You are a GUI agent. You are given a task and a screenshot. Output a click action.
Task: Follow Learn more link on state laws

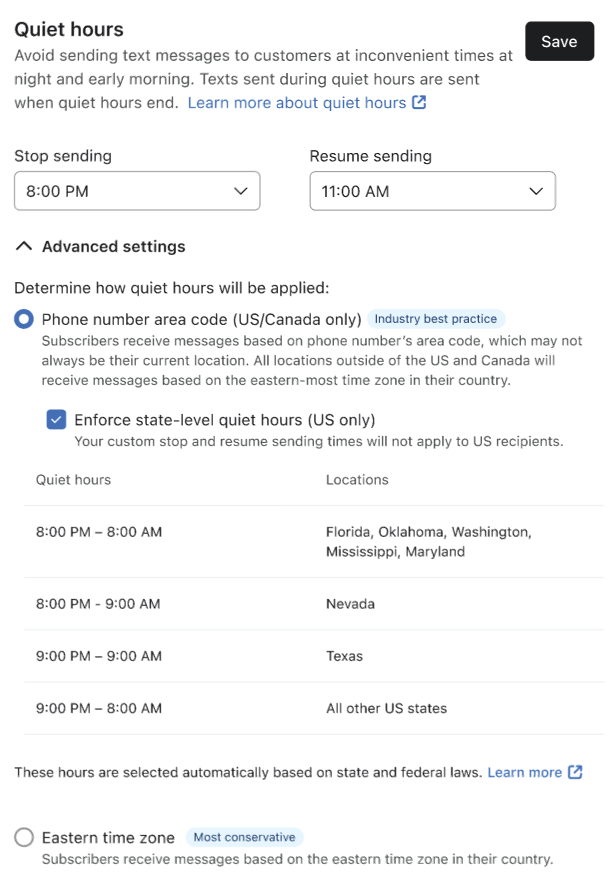click(x=524, y=772)
